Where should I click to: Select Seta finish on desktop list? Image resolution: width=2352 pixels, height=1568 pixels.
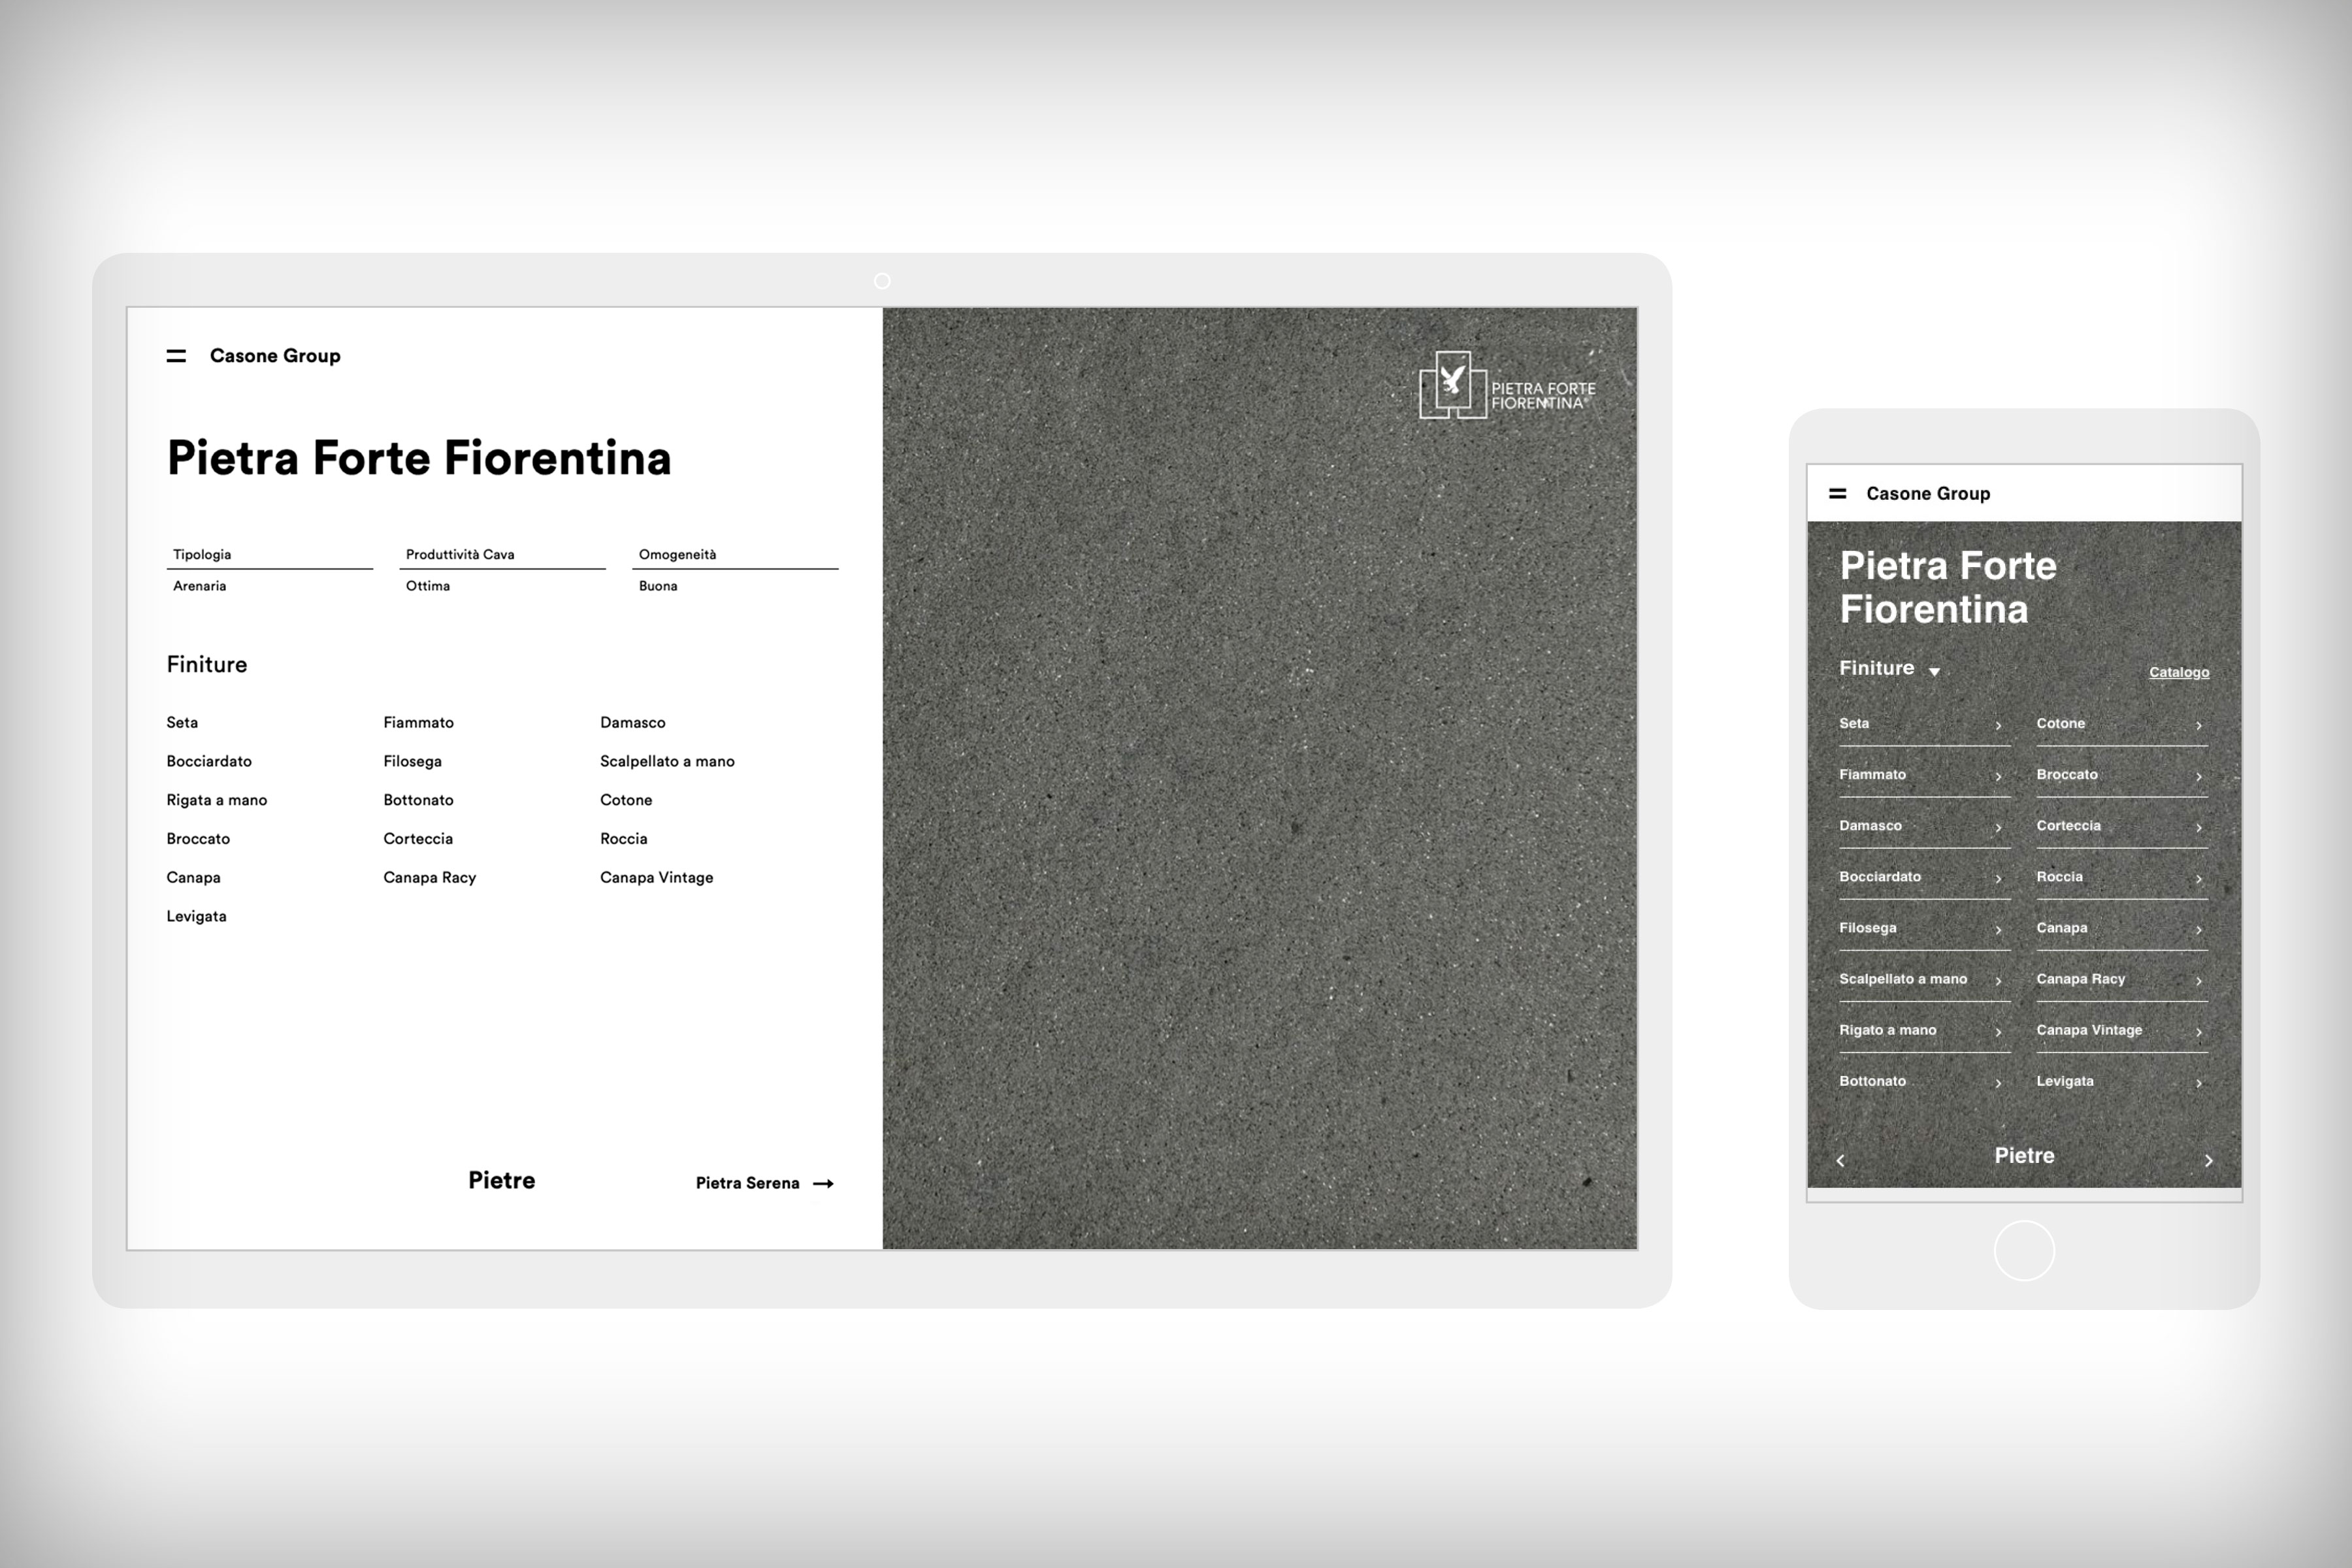182,722
